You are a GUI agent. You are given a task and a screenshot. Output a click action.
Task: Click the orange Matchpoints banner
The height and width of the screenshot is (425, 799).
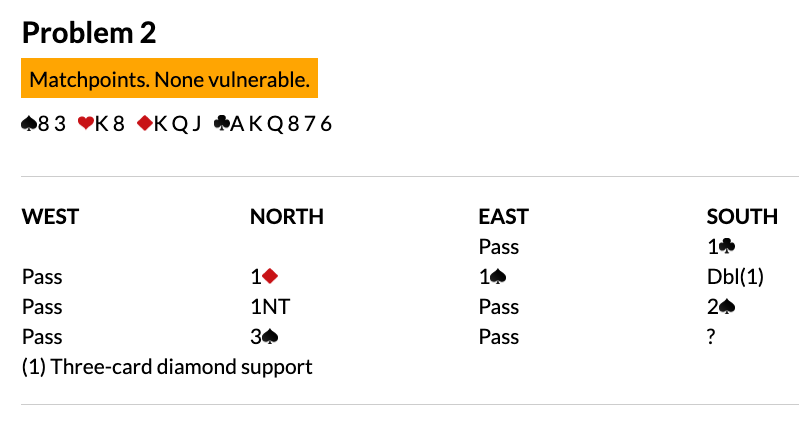point(169,78)
